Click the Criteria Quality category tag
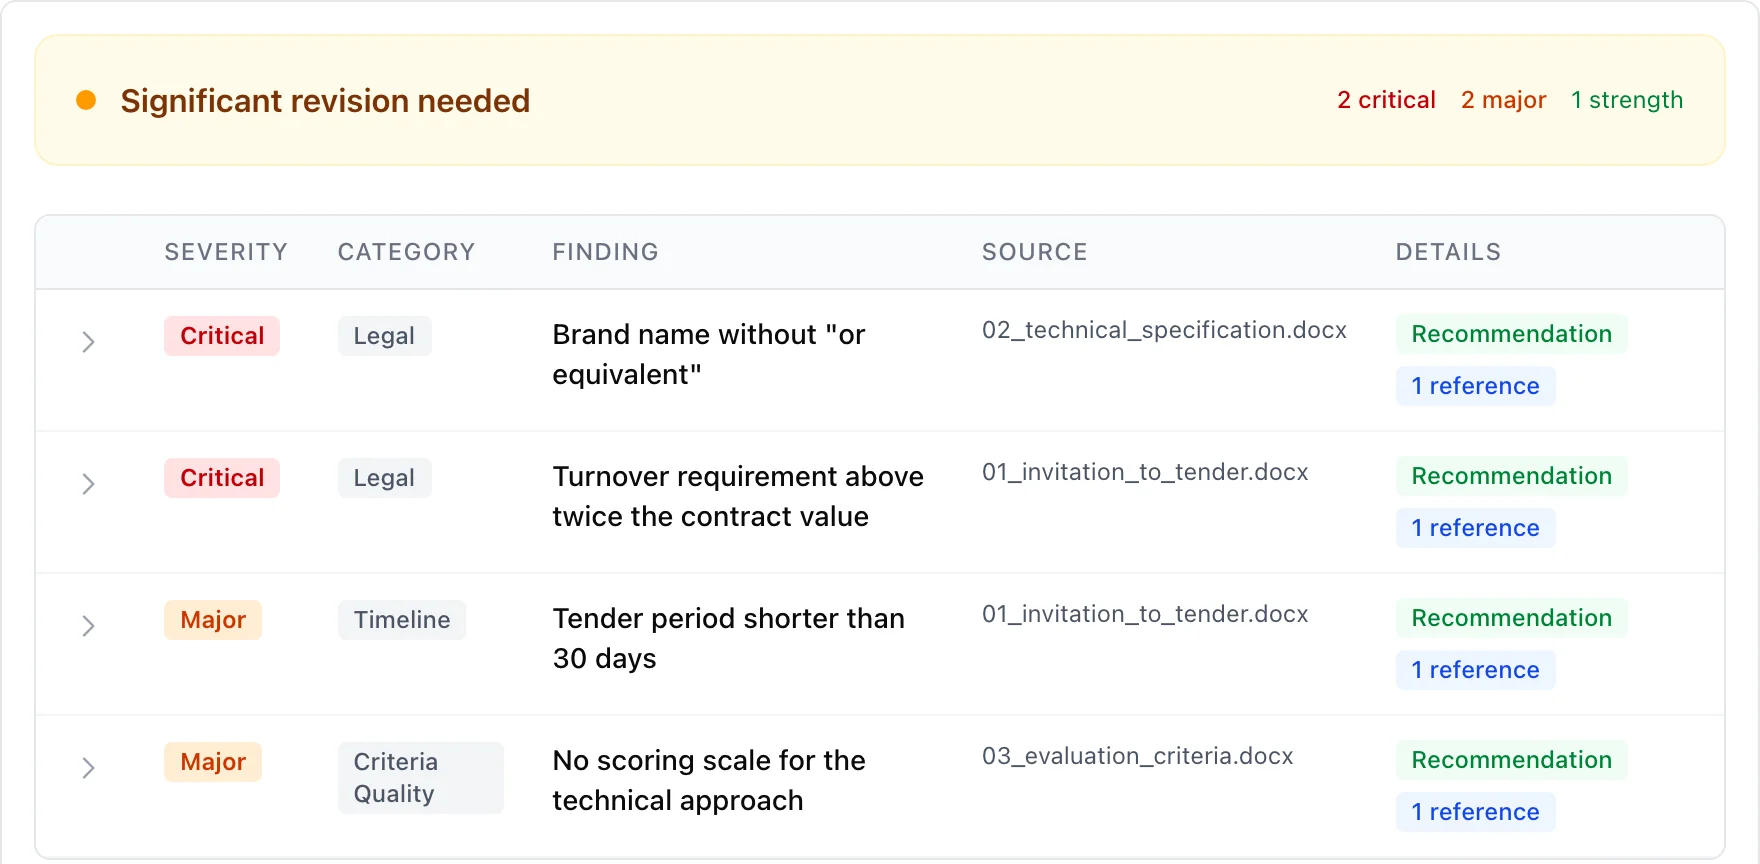This screenshot has width=1760, height=864. [x=420, y=778]
